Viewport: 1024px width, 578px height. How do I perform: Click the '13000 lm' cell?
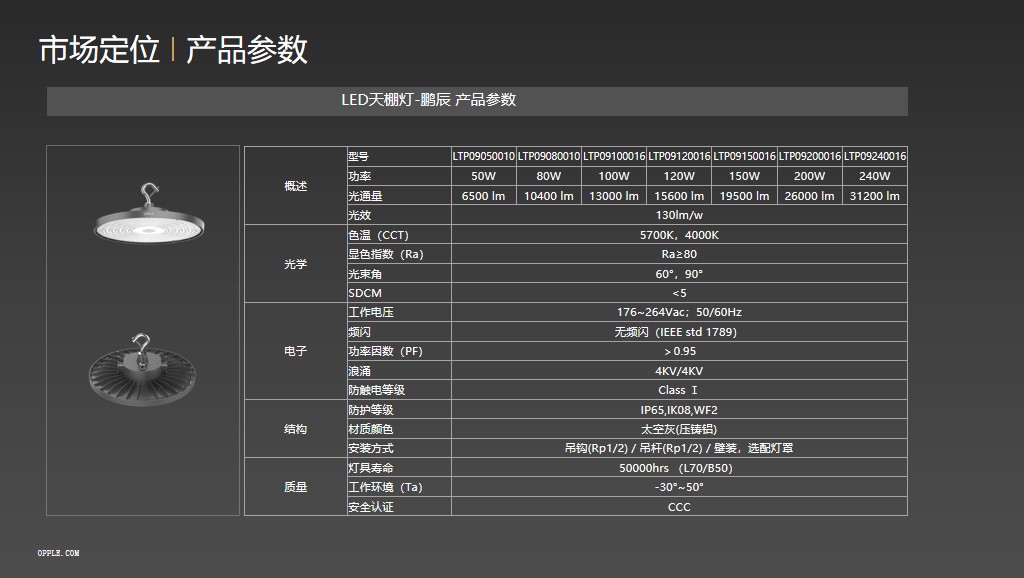coord(614,196)
